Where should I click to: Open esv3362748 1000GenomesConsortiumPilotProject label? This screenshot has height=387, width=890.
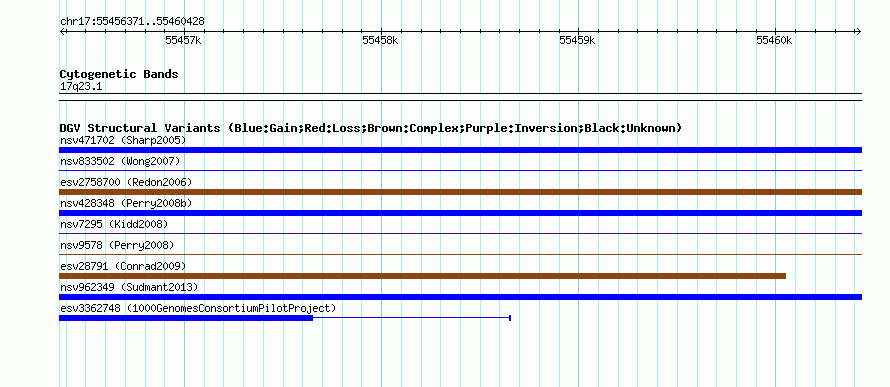(198, 308)
